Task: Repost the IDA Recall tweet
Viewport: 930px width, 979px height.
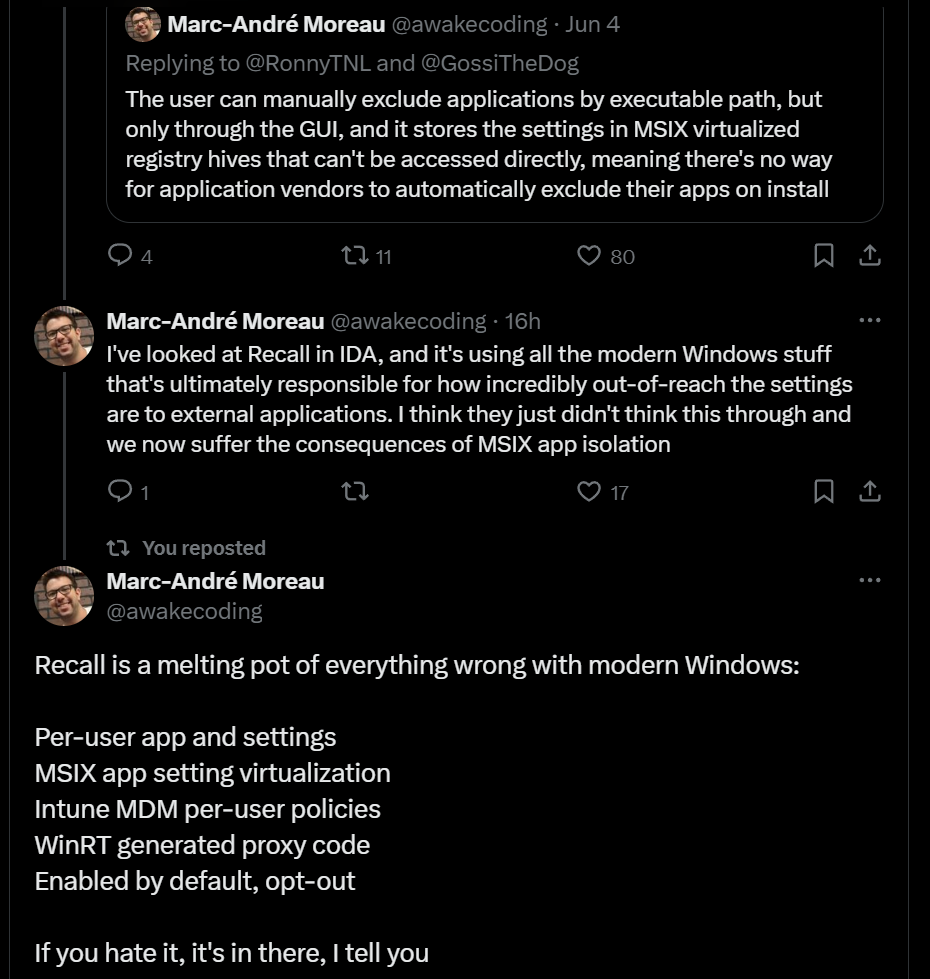Action: [355, 491]
